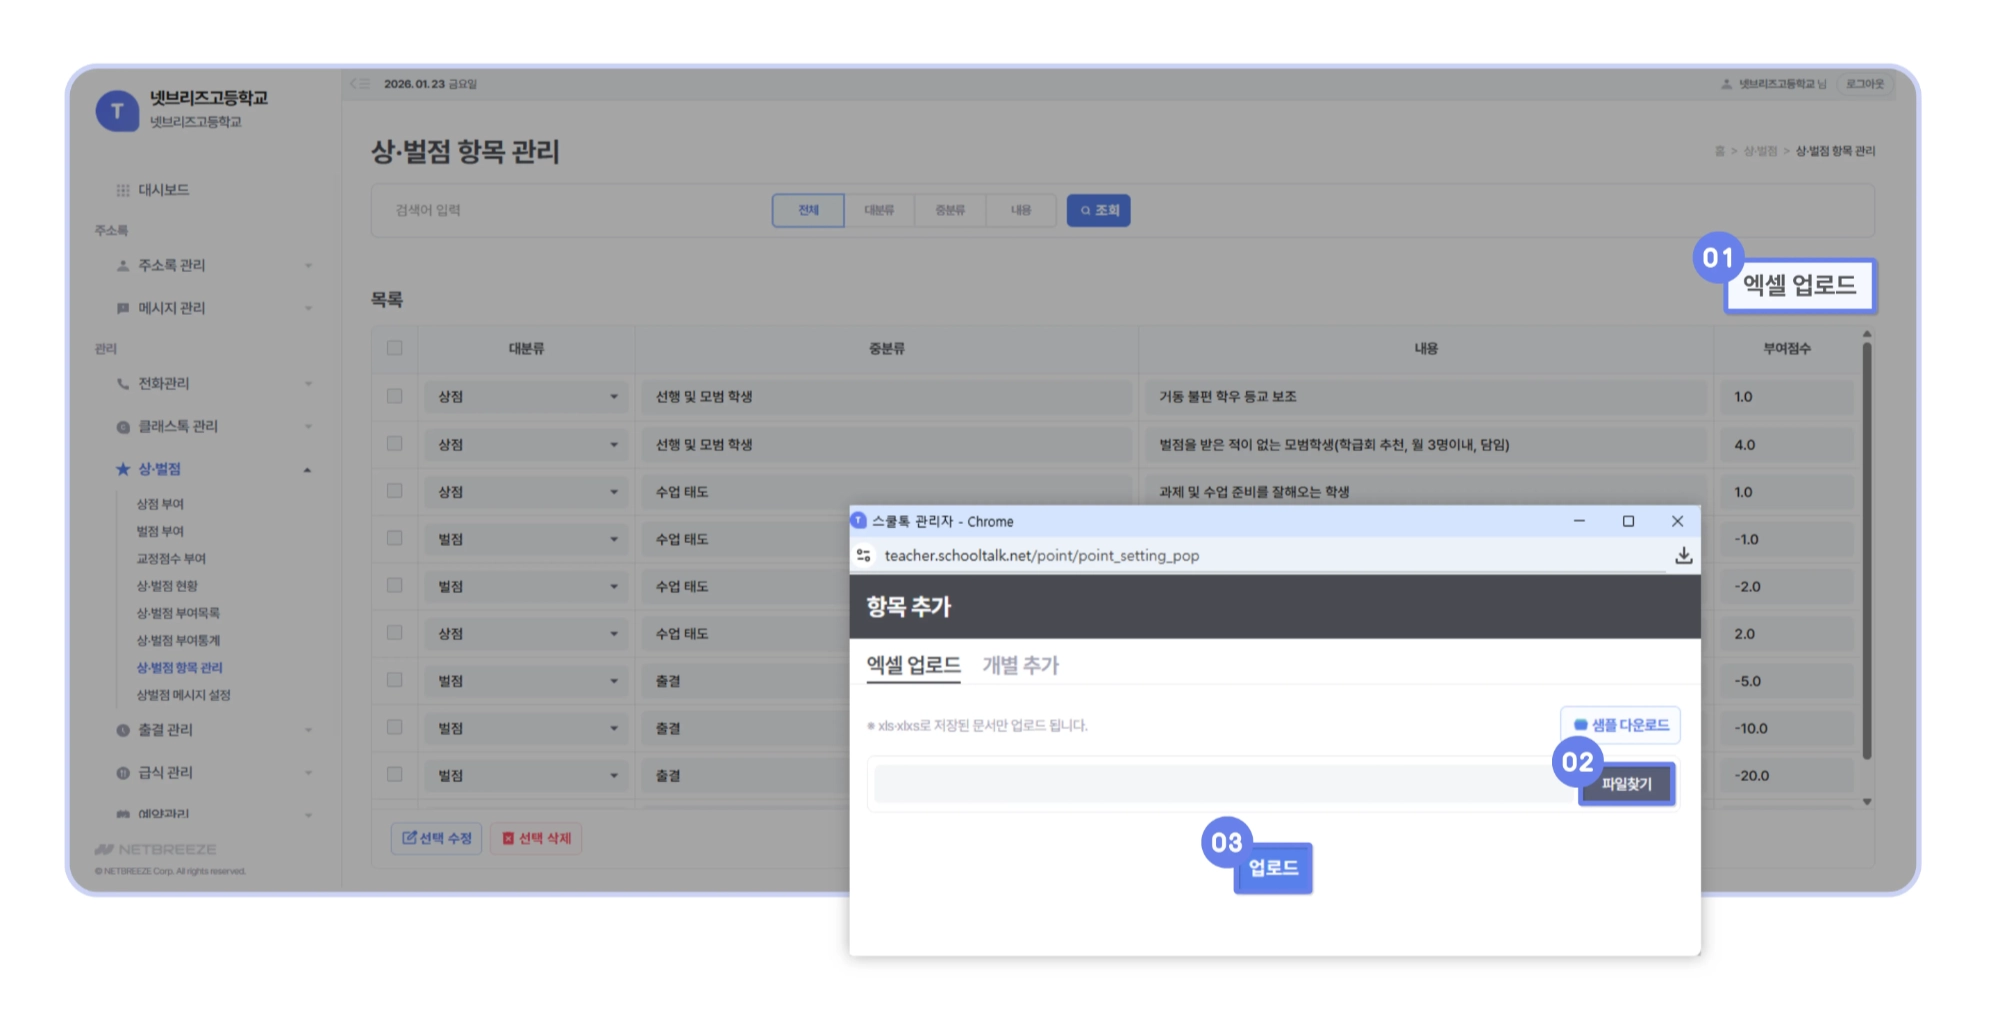
Task: Click the message icon beside 메시지 관리
Action: click(x=123, y=308)
